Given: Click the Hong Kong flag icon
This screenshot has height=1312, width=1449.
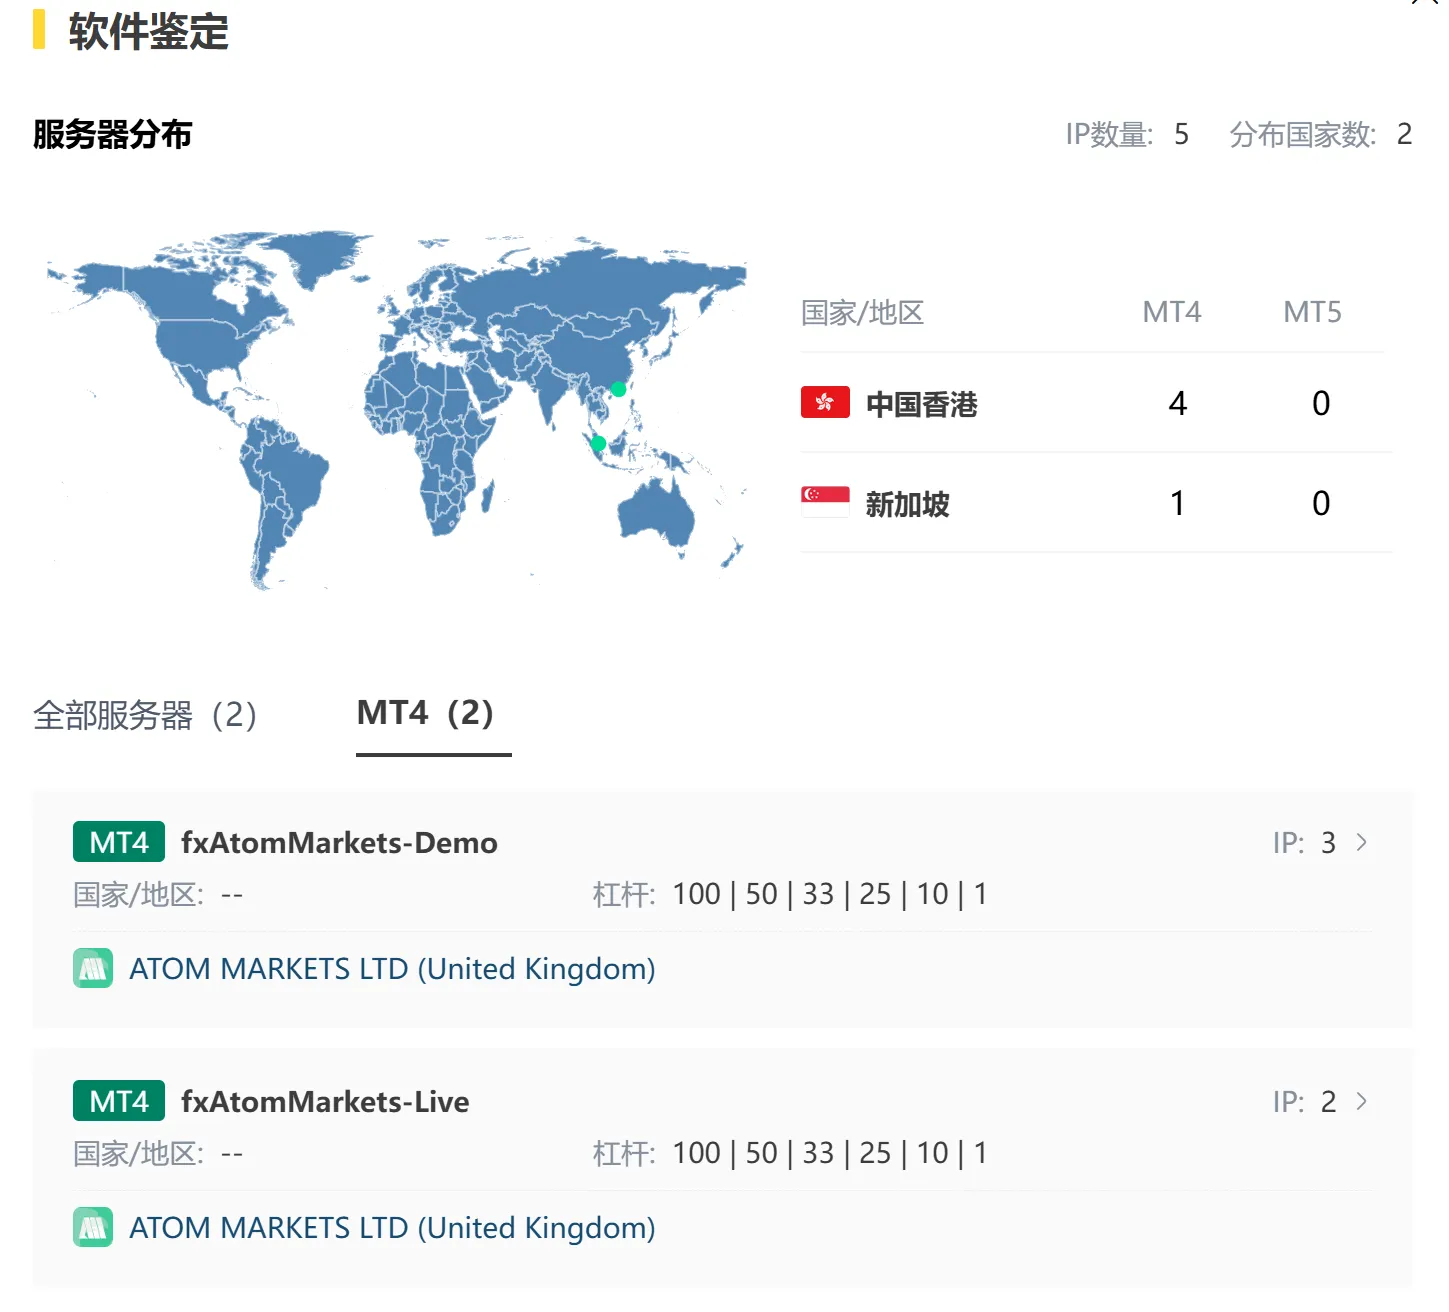Looking at the screenshot, I should tap(825, 402).
